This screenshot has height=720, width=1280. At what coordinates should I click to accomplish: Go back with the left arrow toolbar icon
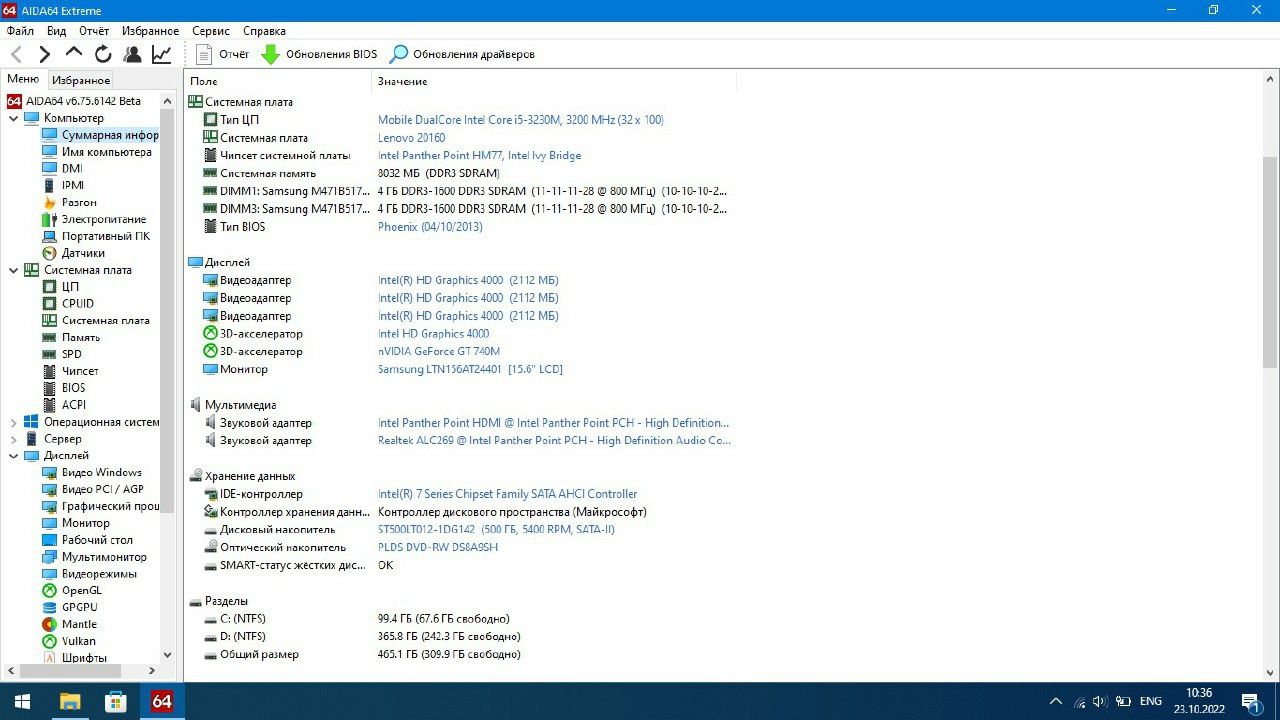pyautogui.click(x=16, y=54)
